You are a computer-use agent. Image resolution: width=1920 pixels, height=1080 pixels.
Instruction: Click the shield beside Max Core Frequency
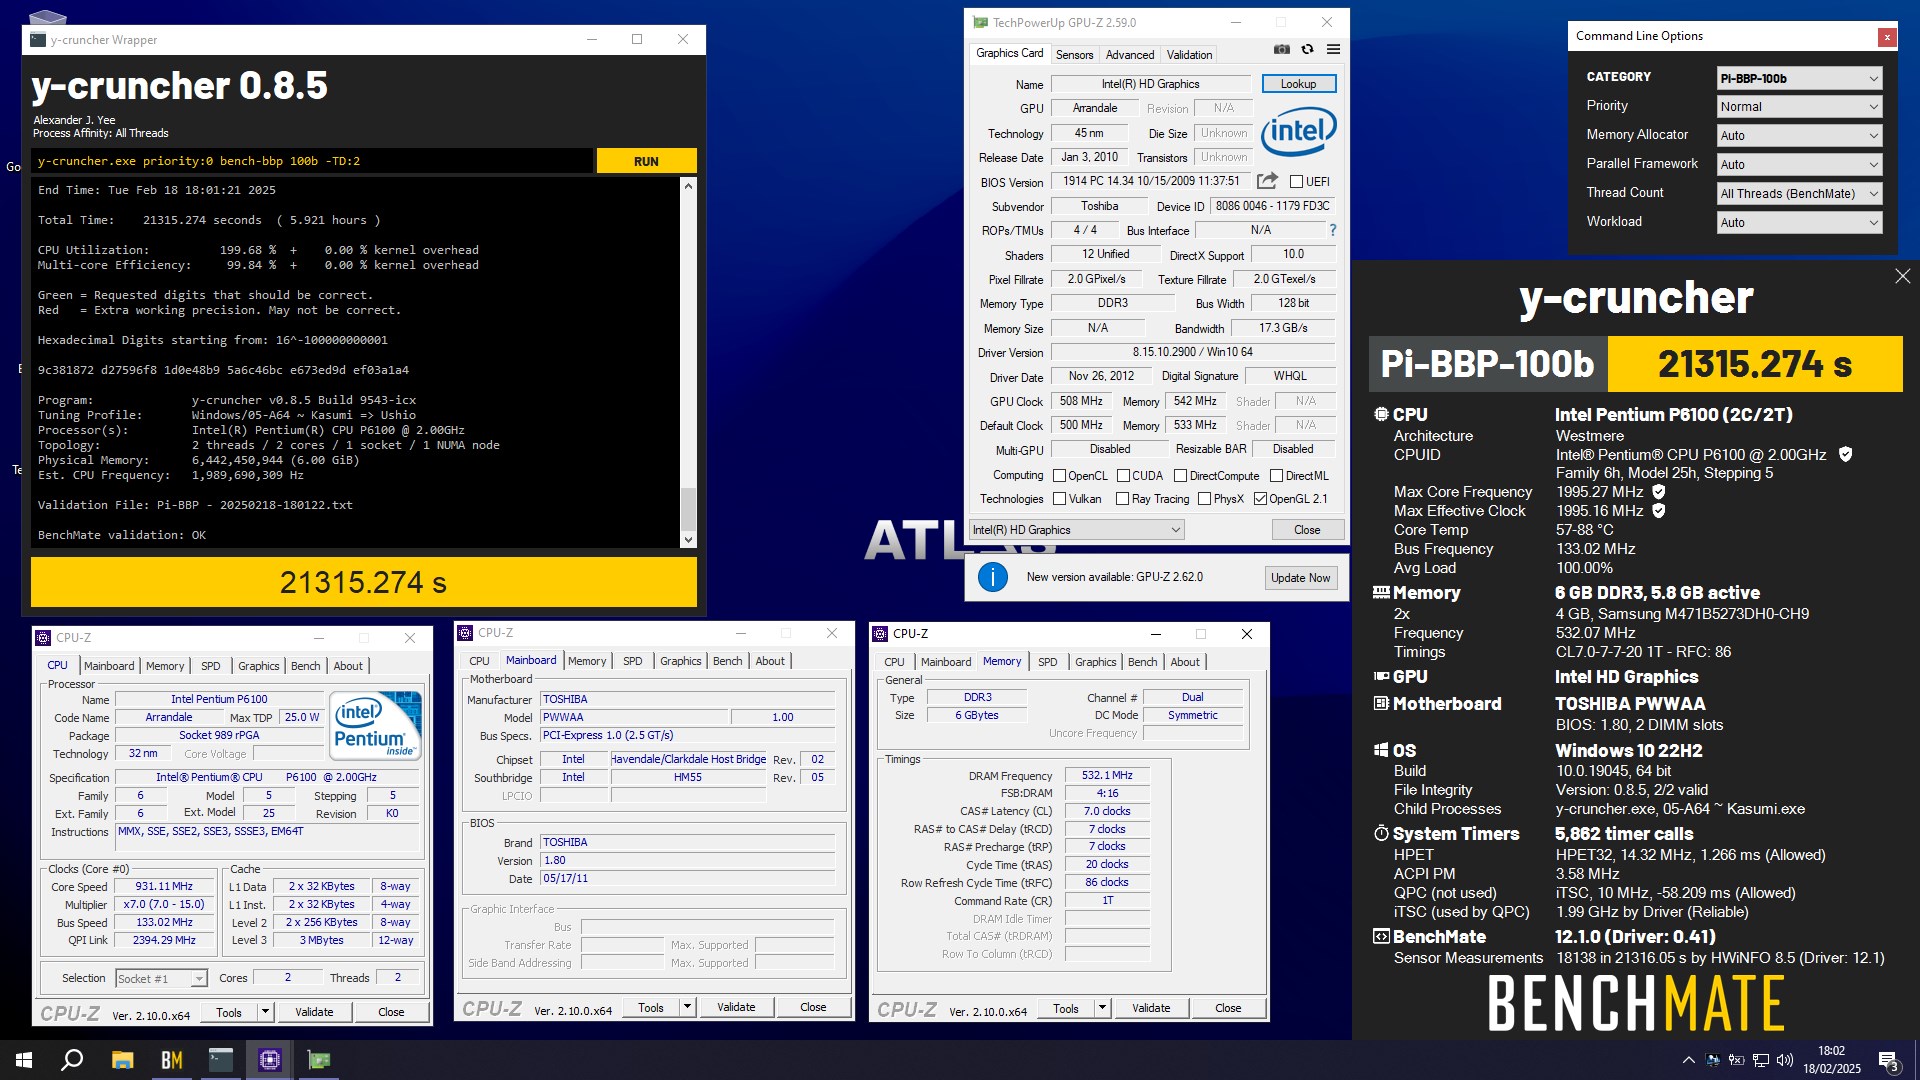(1658, 491)
